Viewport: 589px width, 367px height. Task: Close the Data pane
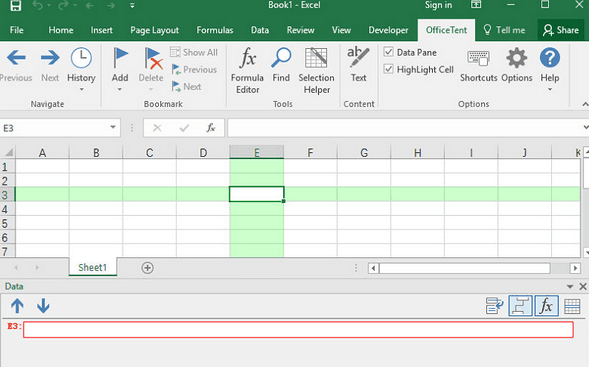[583, 287]
